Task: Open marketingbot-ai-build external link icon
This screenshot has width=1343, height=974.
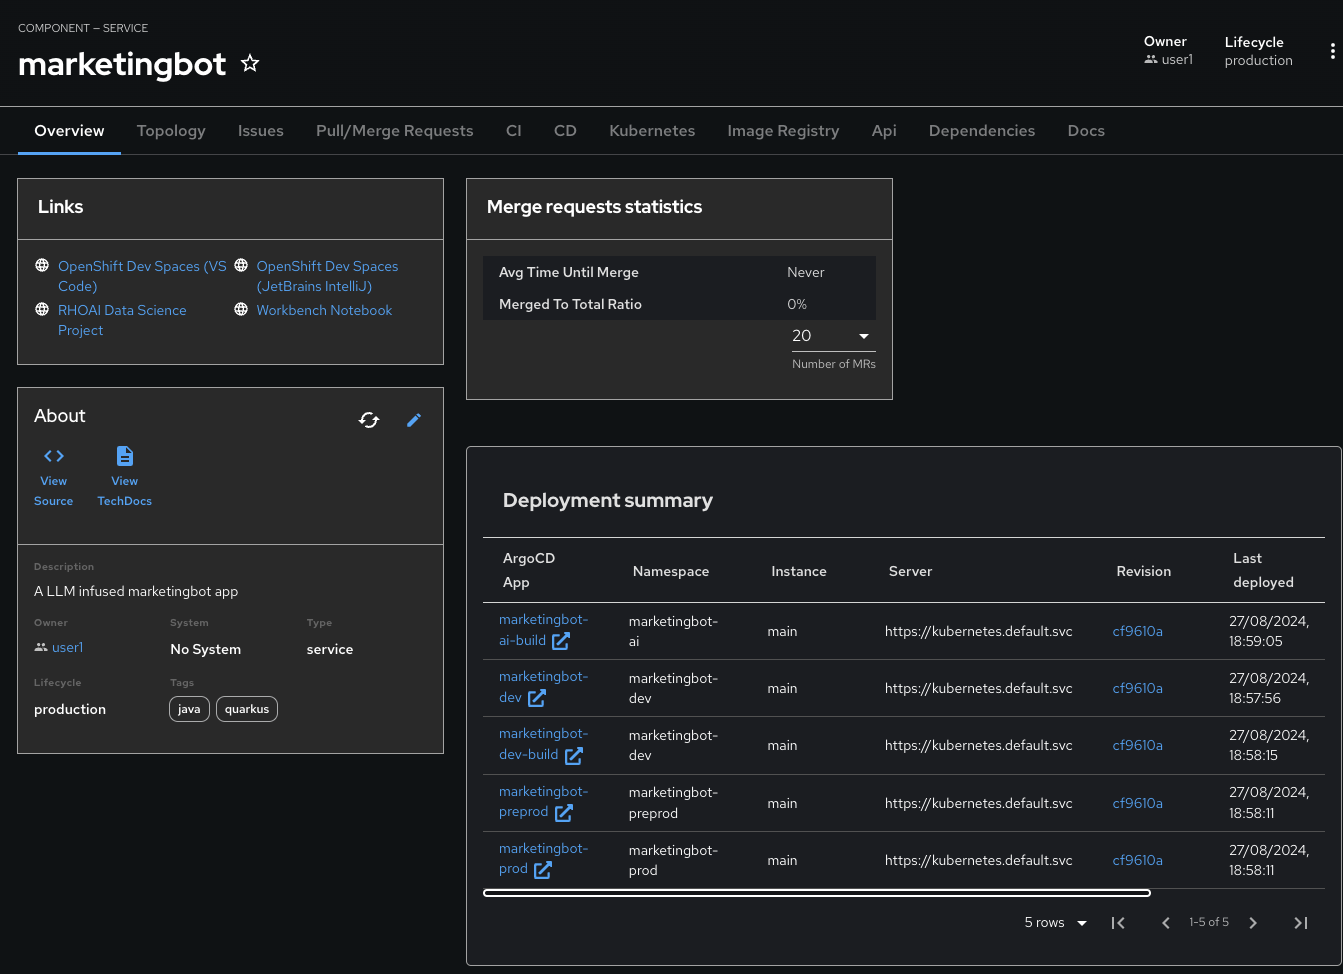Action: pyautogui.click(x=561, y=641)
